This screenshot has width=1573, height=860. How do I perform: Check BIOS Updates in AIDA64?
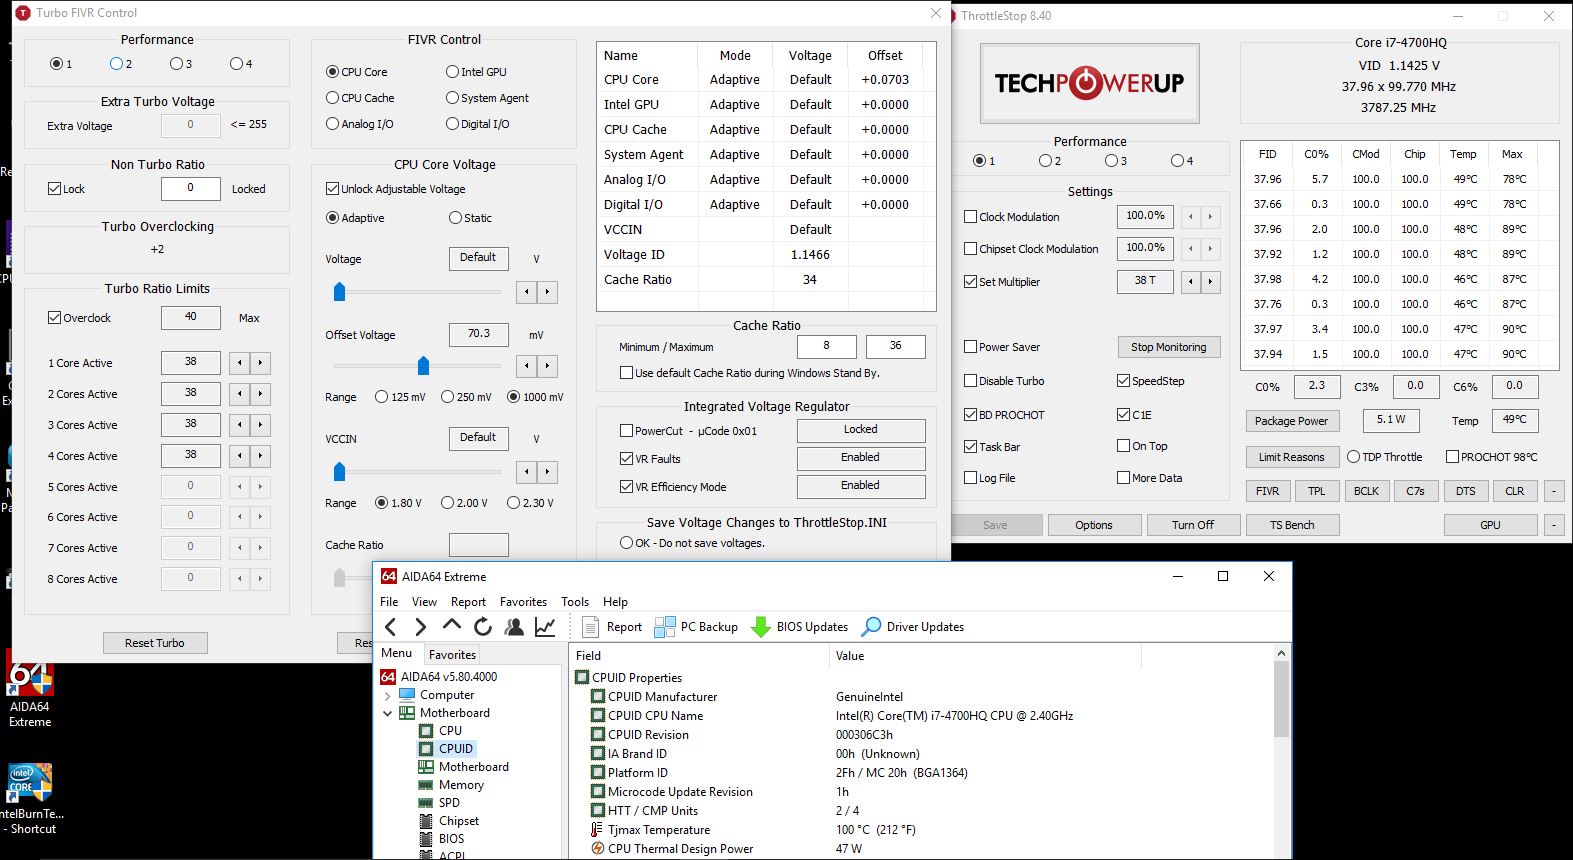coord(800,627)
